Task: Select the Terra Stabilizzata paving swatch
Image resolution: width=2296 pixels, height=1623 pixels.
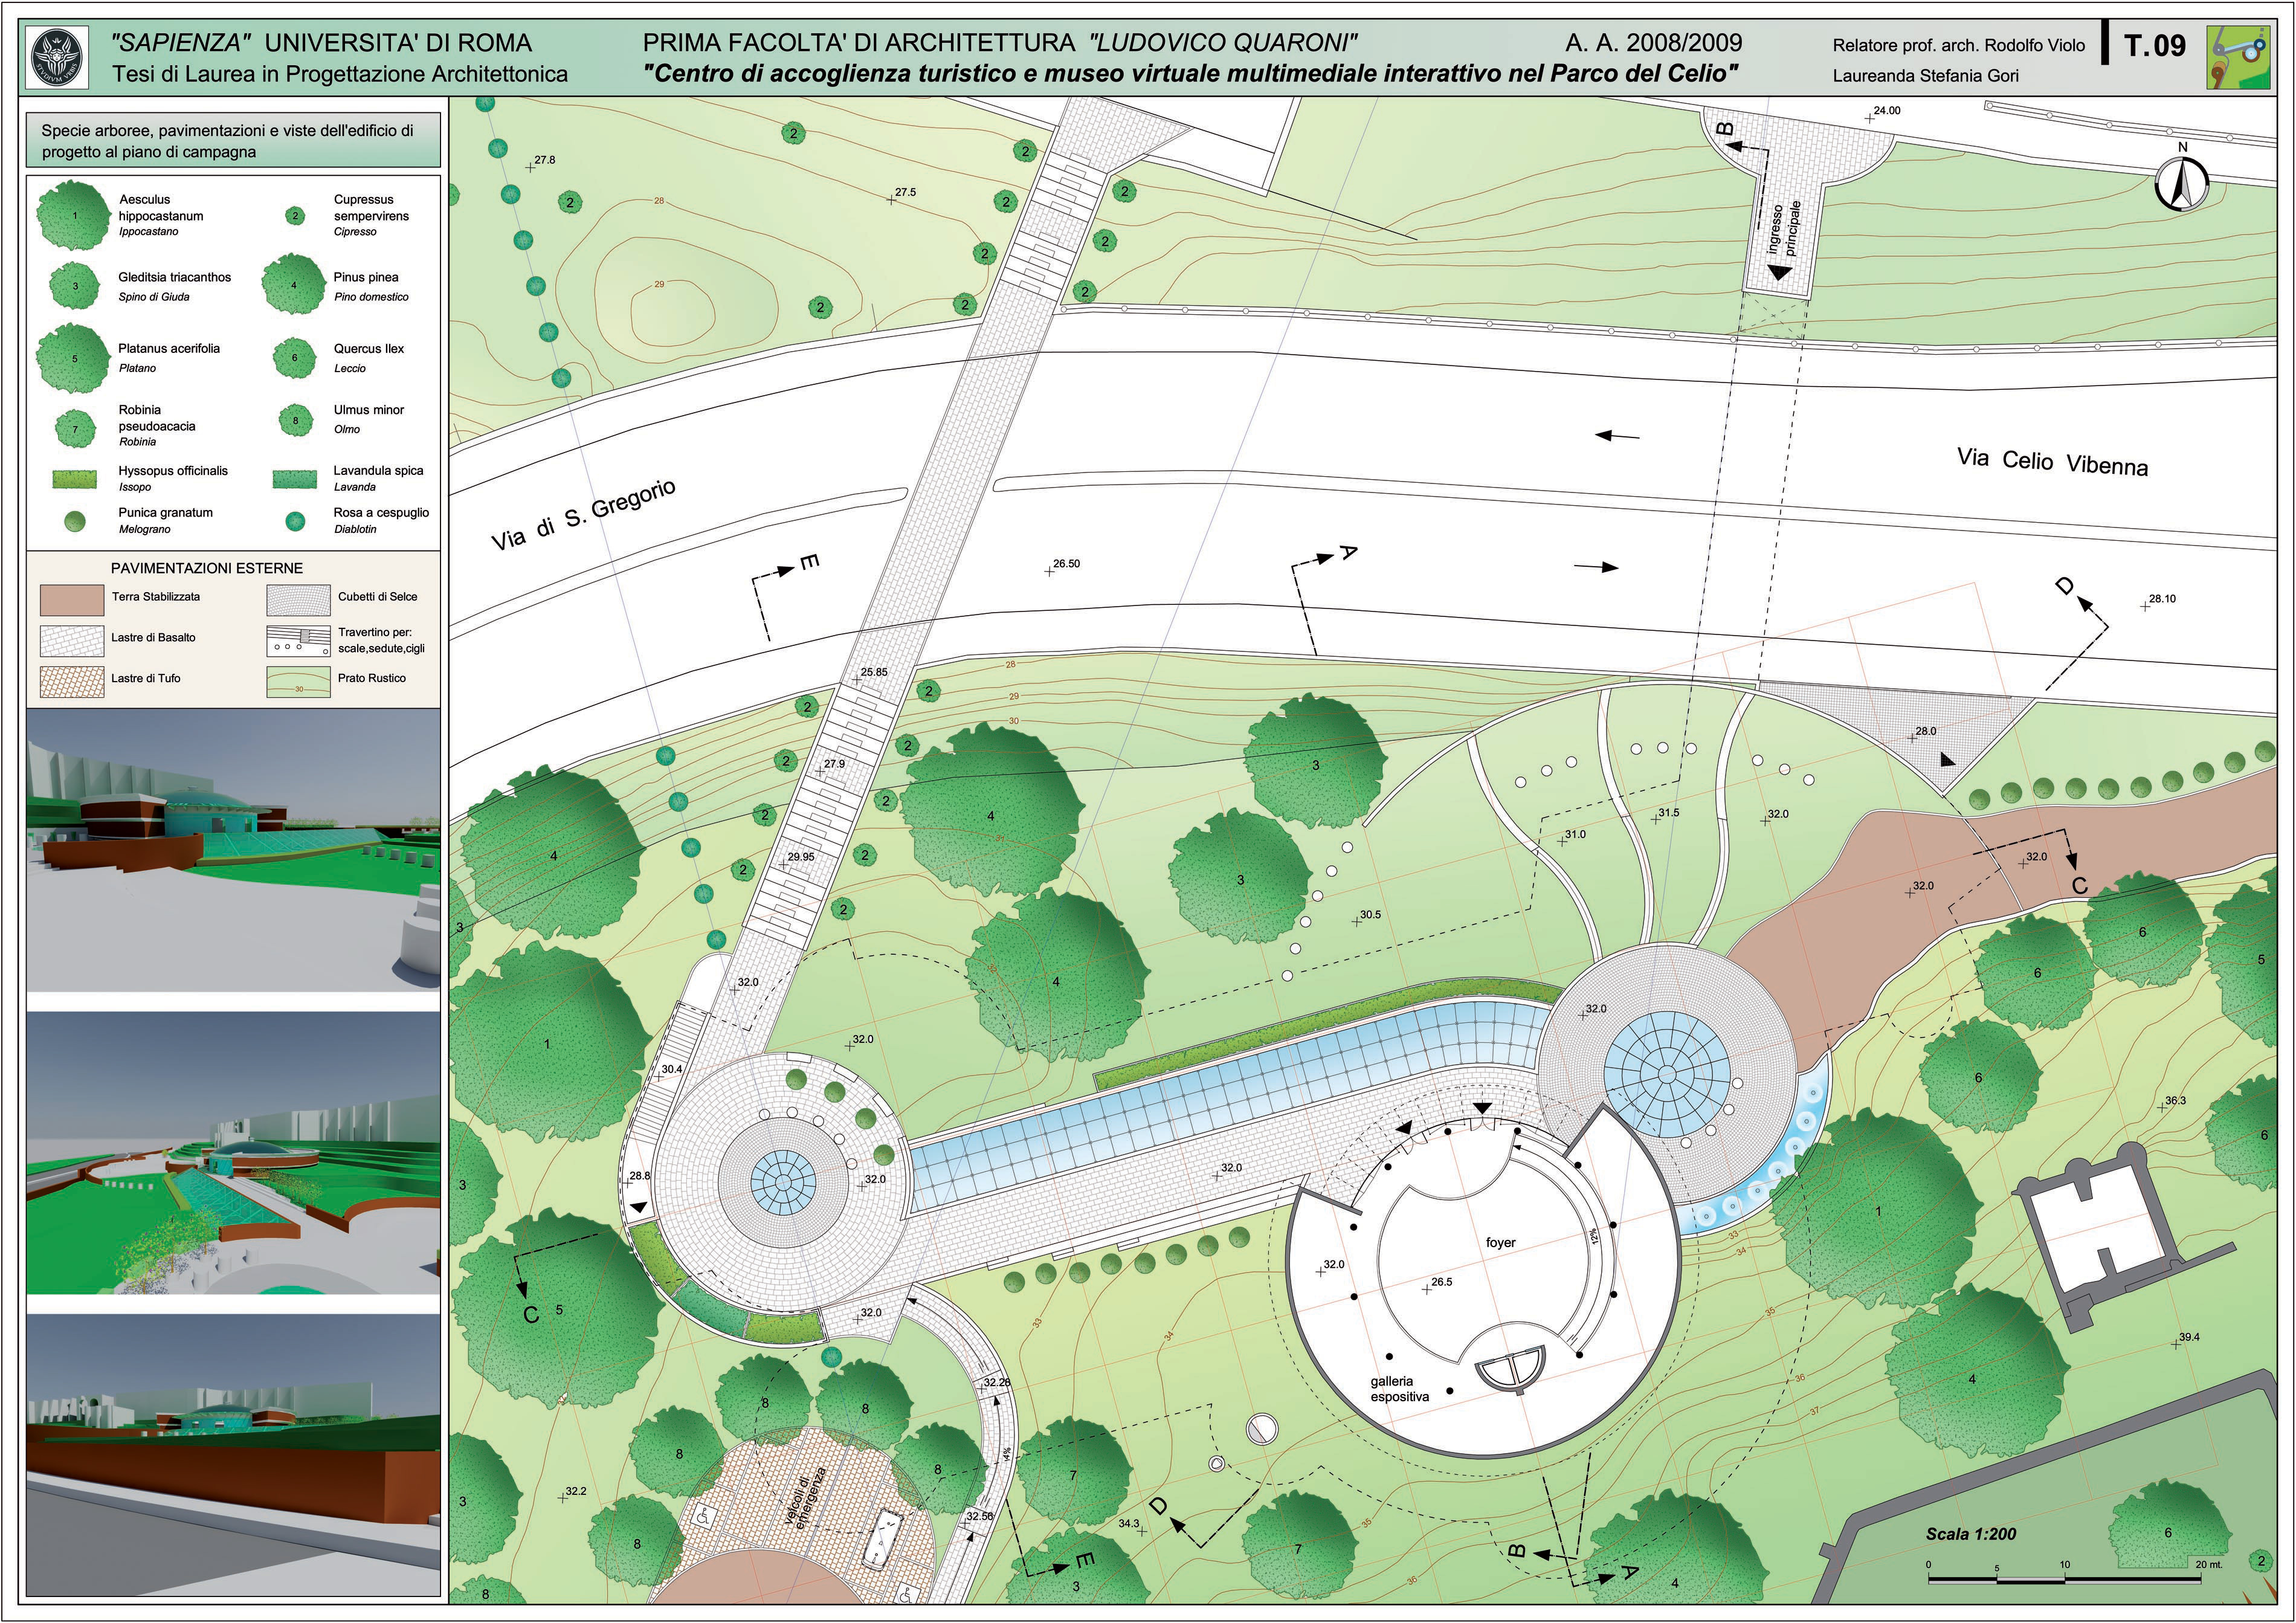Action: (x=72, y=600)
